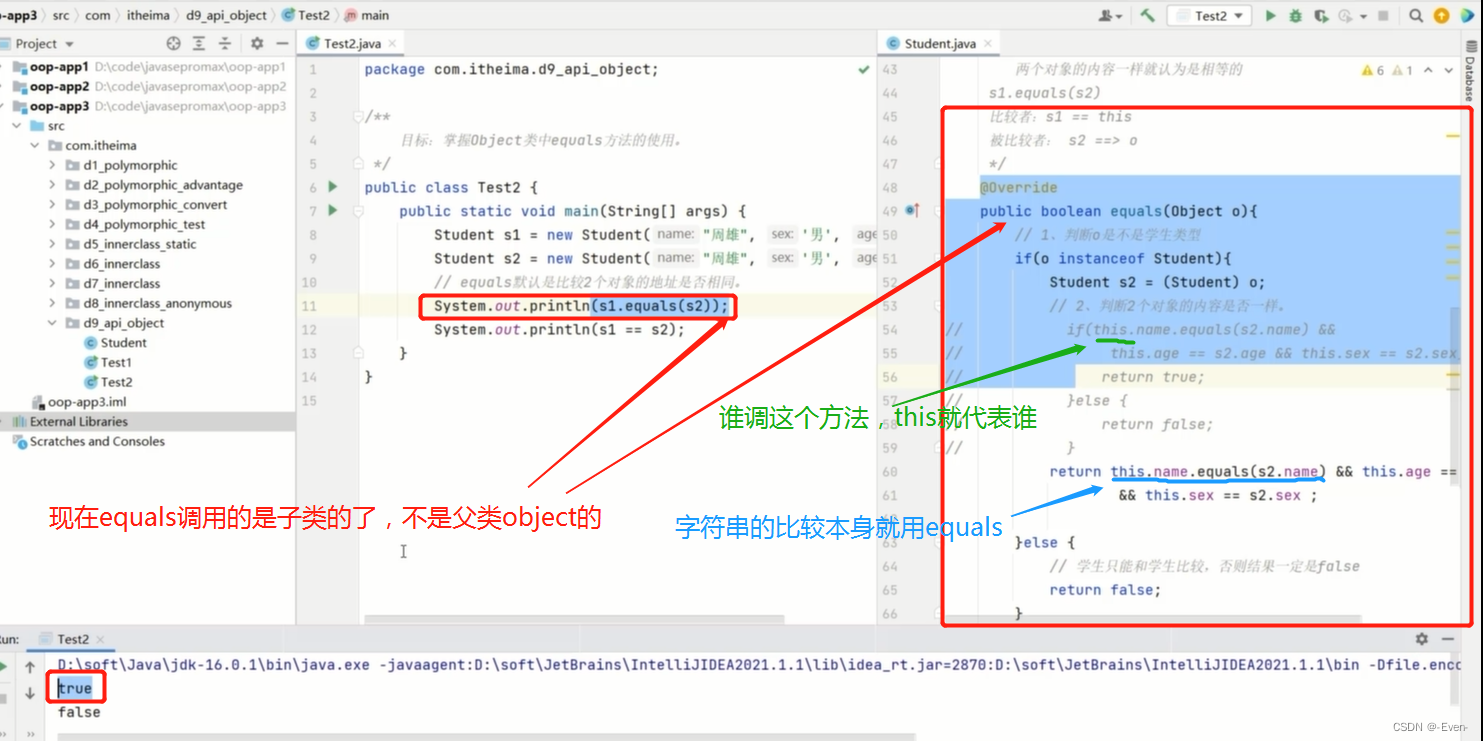Click the locate opened file target icon
The height and width of the screenshot is (741, 1483).
(x=174, y=43)
